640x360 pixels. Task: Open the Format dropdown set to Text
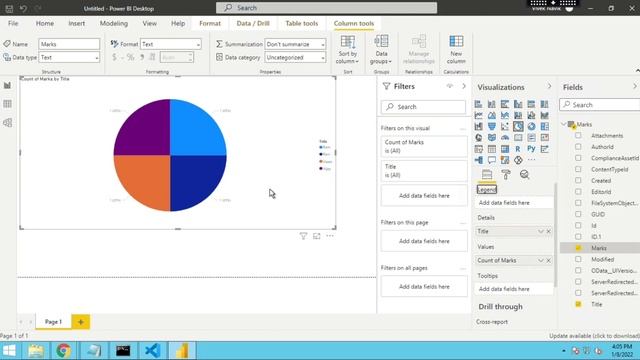coord(171,44)
